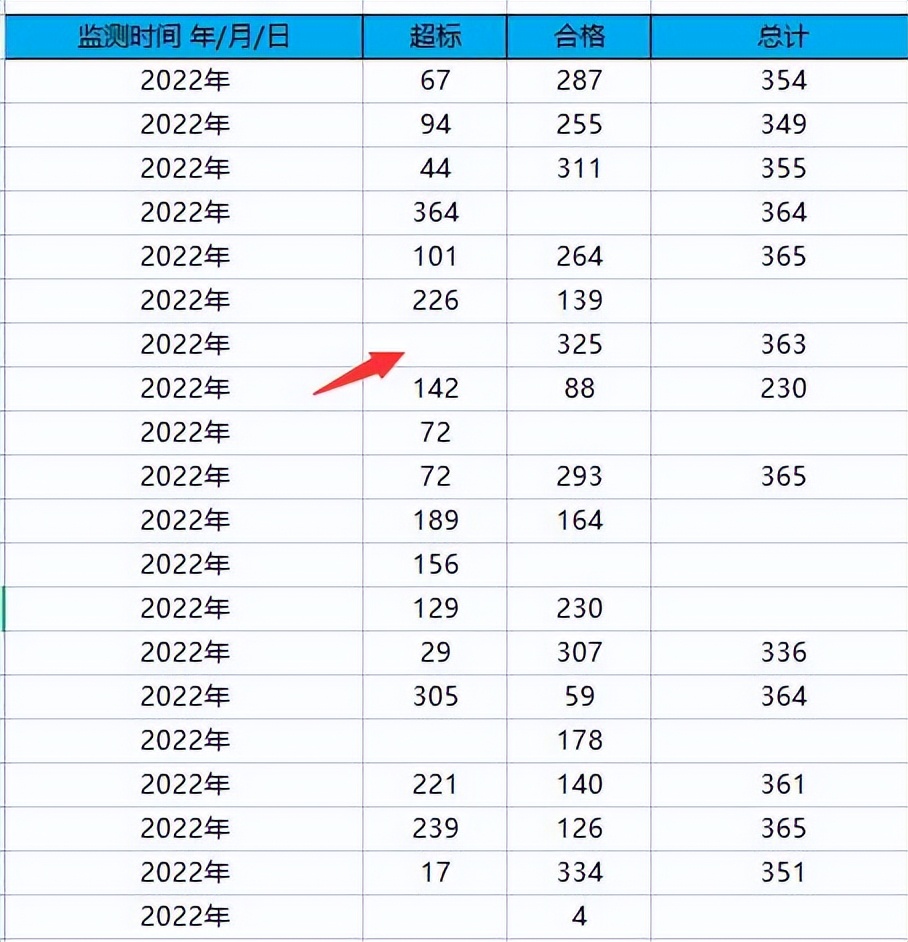Screen dimensions: 908x942
Task: Click the cell with value 140
Action: pyautogui.click(x=579, y=785)
